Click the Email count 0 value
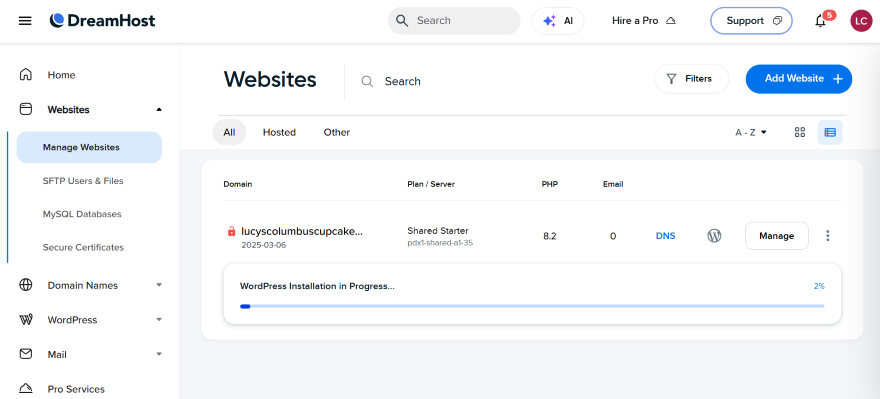The image size is (880, 399). (x=613, y=236)
